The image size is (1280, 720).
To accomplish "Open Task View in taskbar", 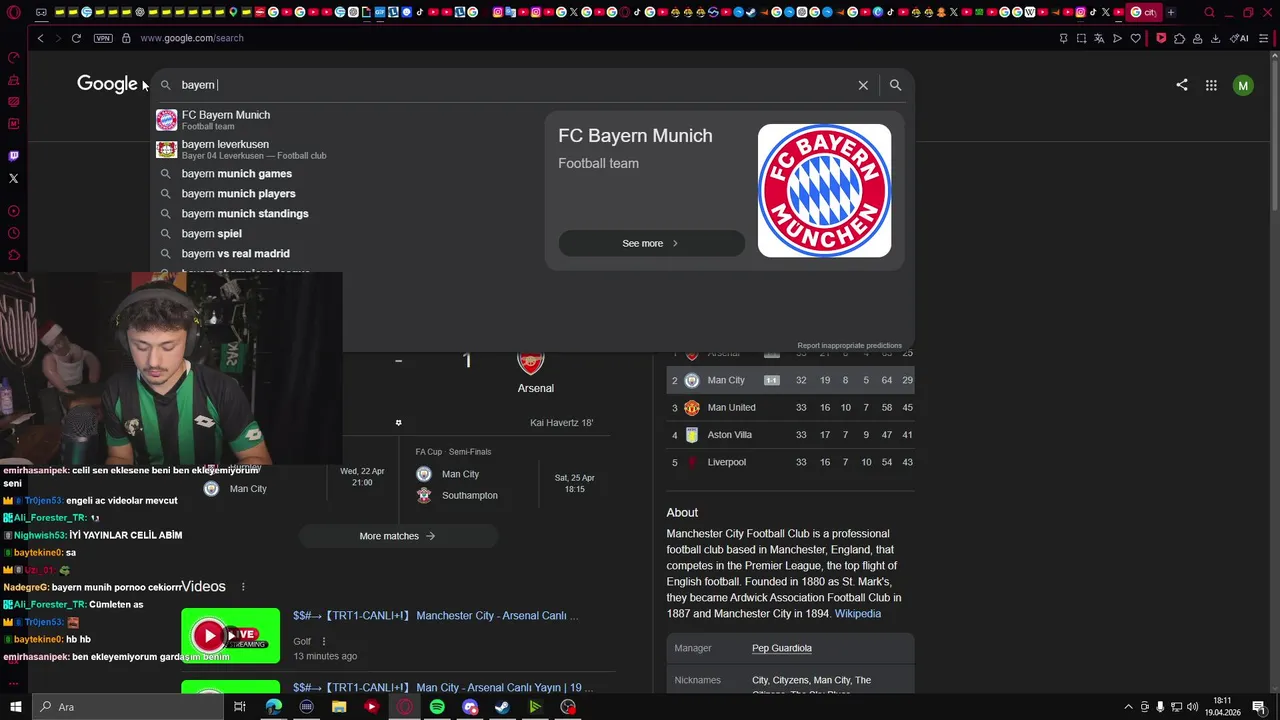I will coord(240,707).
